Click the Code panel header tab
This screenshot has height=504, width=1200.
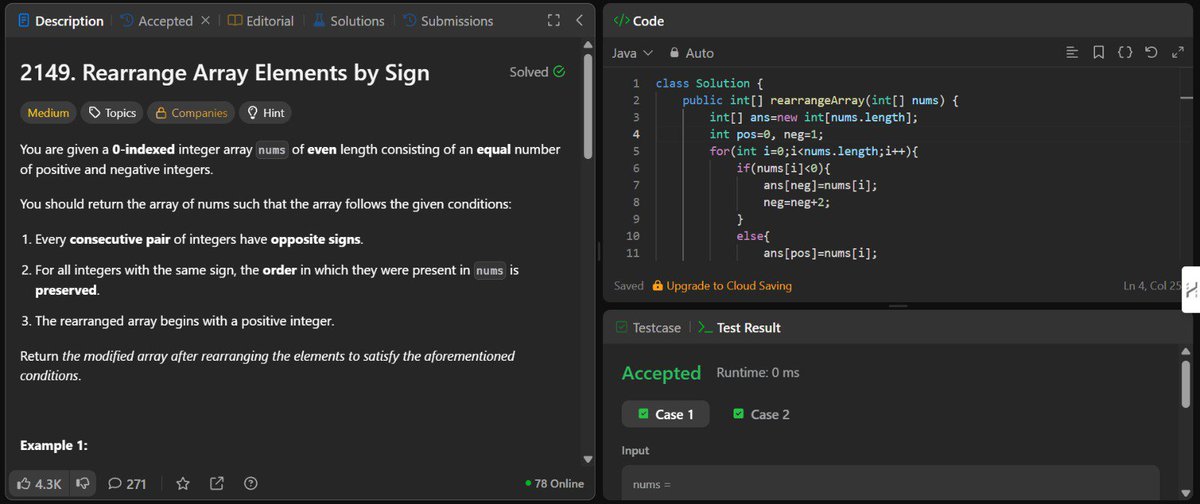(638, 20)
